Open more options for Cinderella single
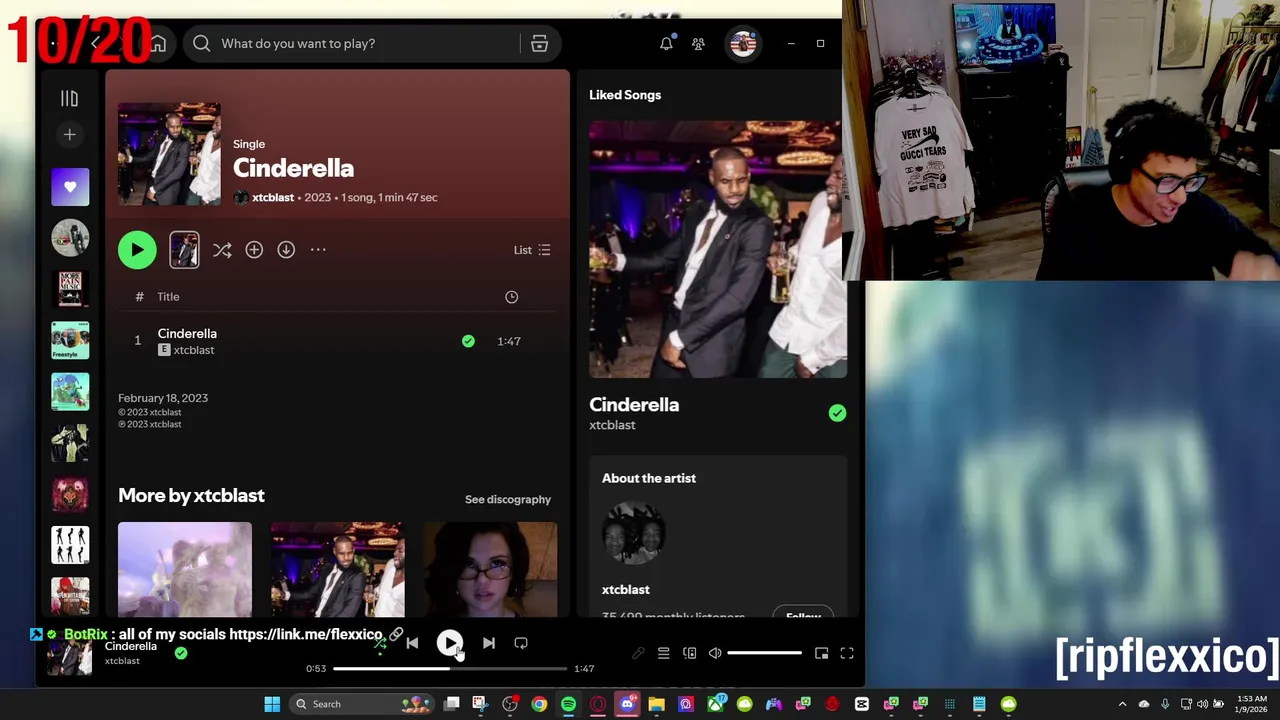 [318, 250]
